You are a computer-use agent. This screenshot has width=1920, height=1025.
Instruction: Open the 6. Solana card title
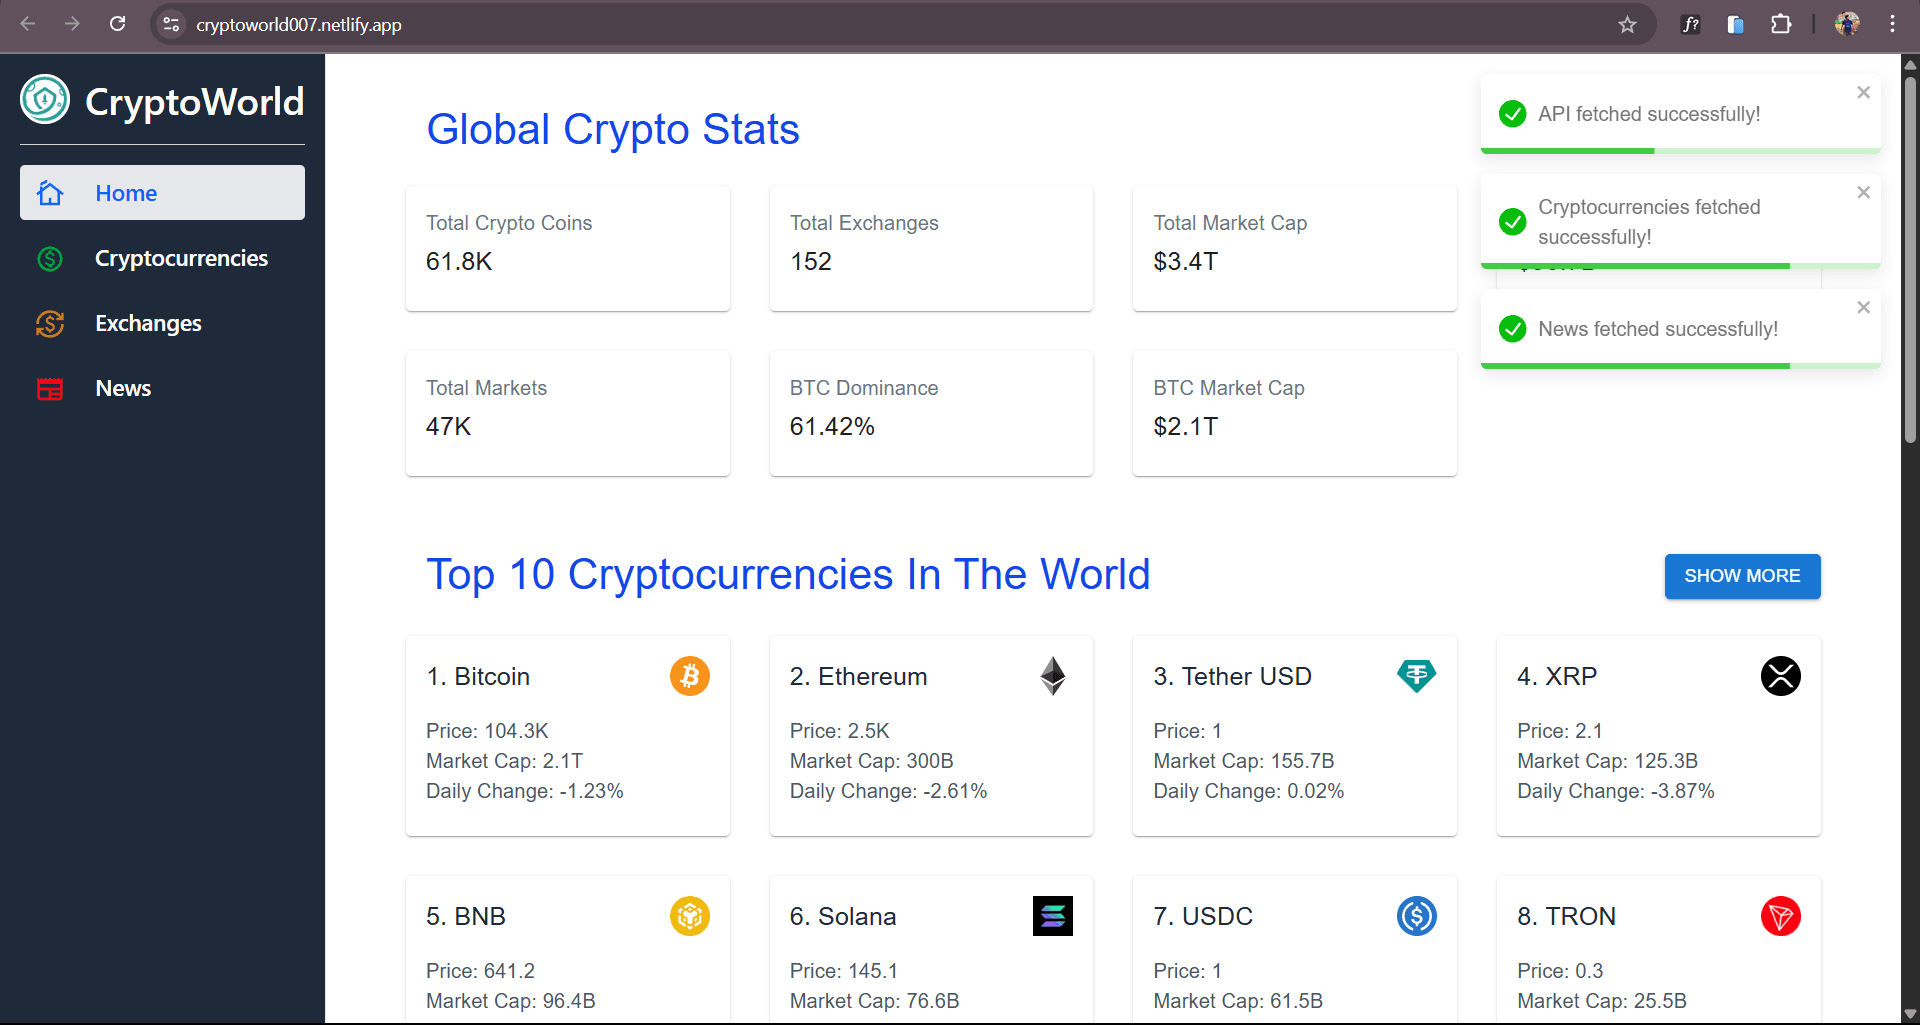pos(843,917)
